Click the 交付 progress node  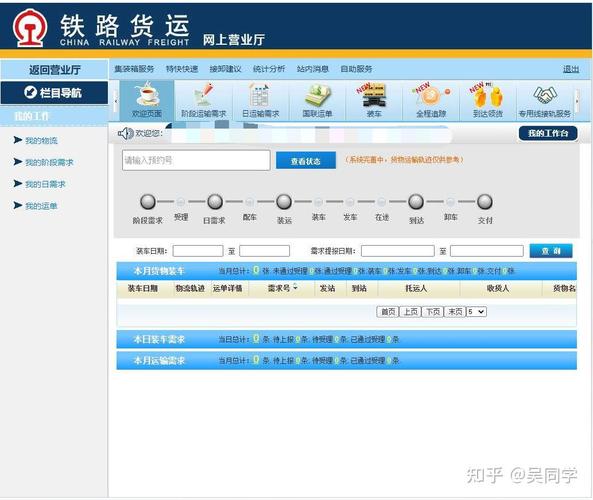[x=485, y=202]
